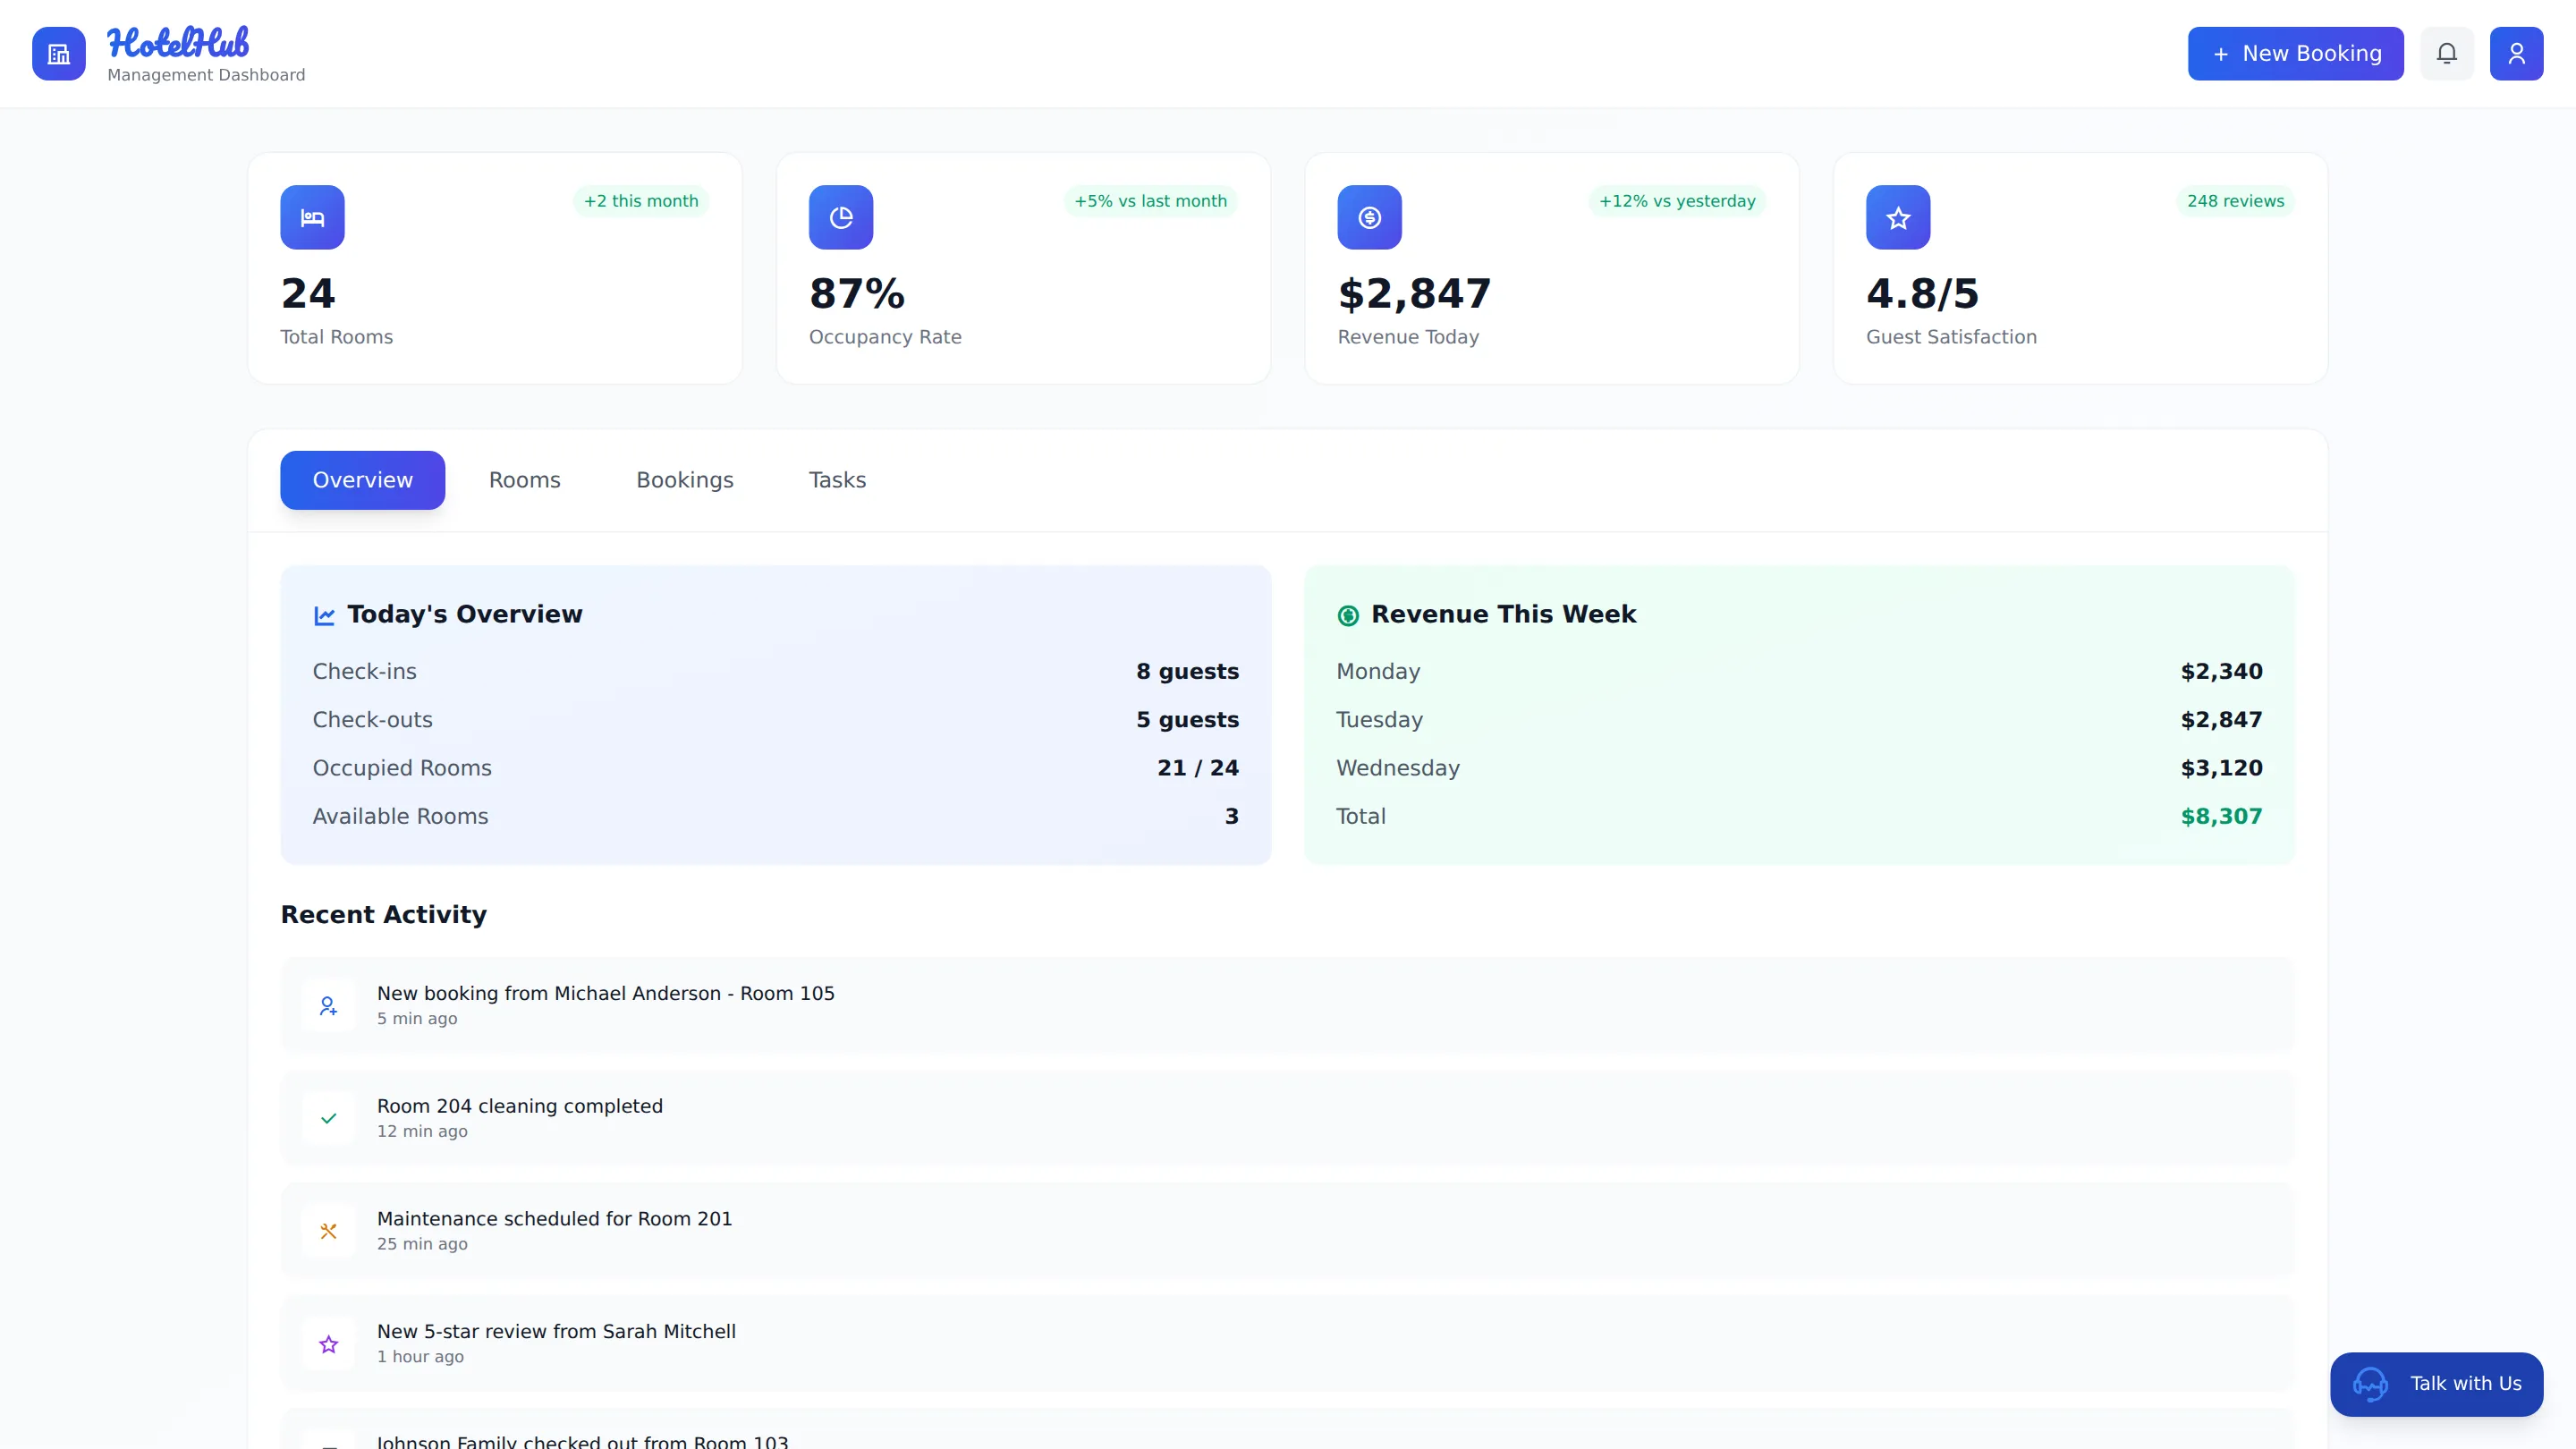2576x1449 pixels.
Task: Switch to the Bookings tab
Action: point(684,480)
